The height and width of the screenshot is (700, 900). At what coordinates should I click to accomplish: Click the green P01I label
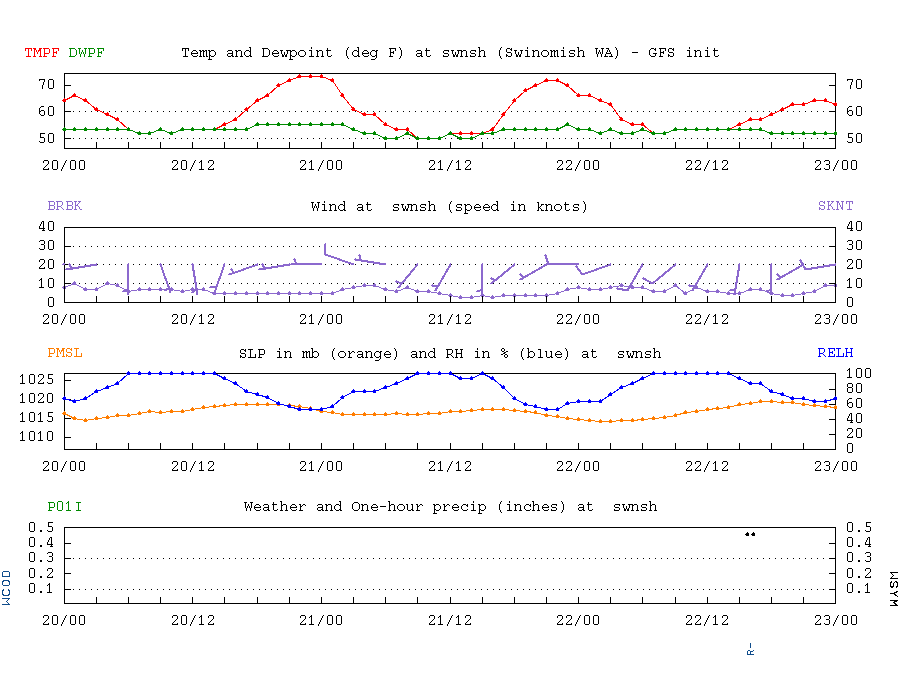pos(64,507)
